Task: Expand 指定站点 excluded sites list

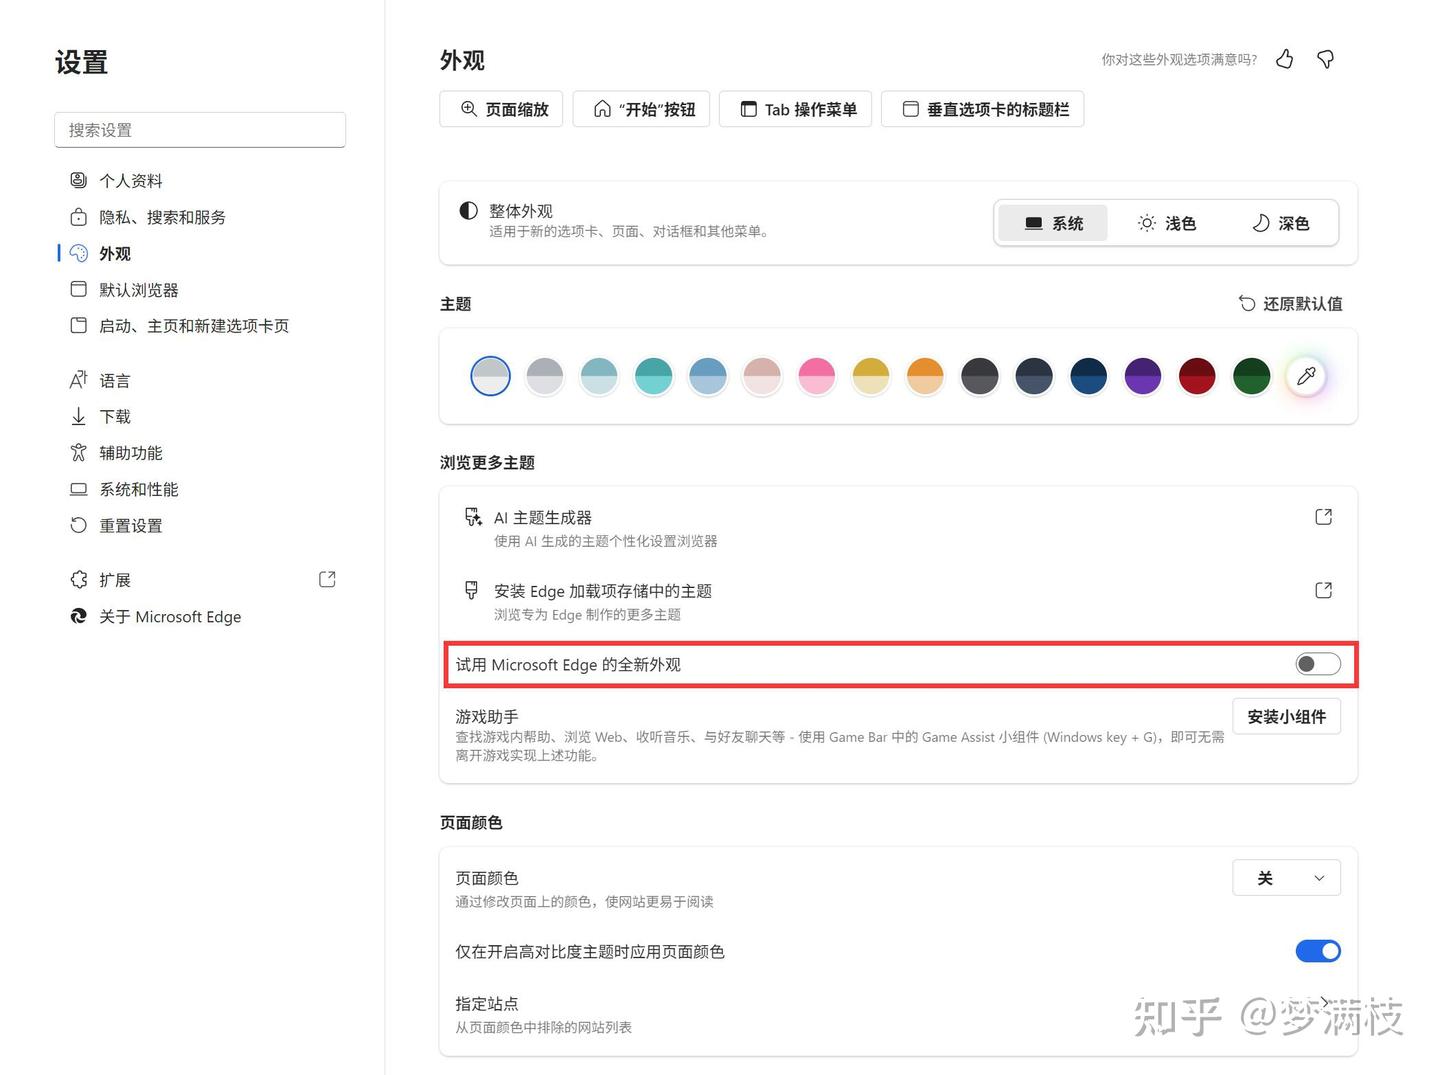Action: [1323, 1003]
